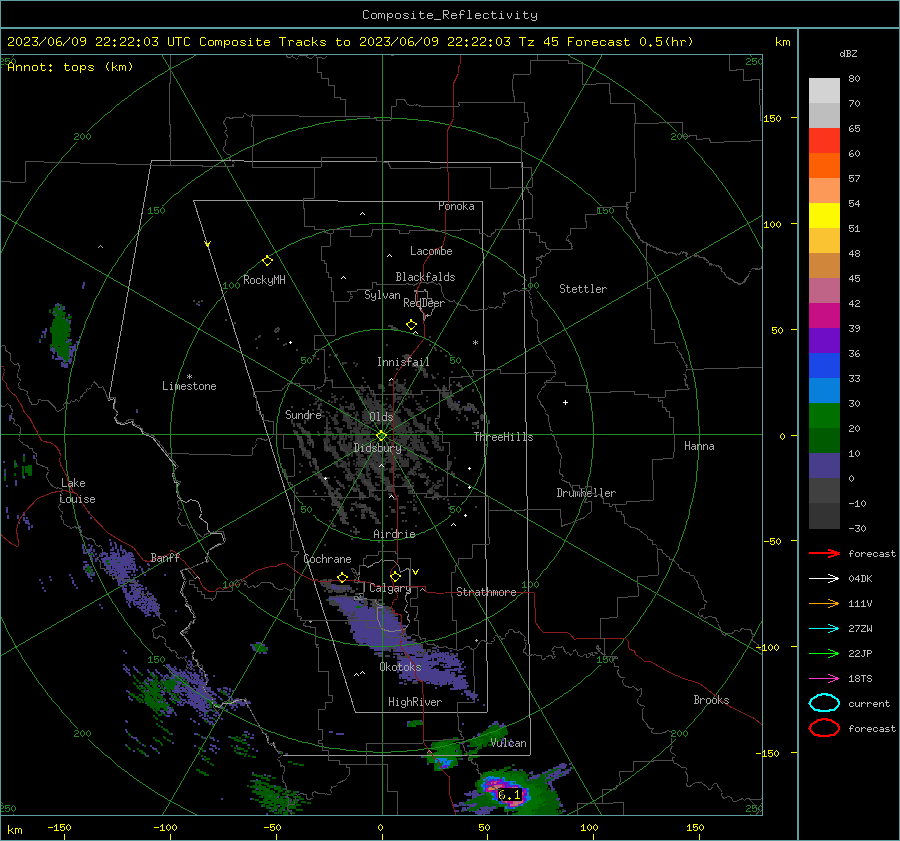This screenshot has width=900, height=841.
Task: Select the slate purple 0-10 dBZ swatch
Action: pos(824,466)
